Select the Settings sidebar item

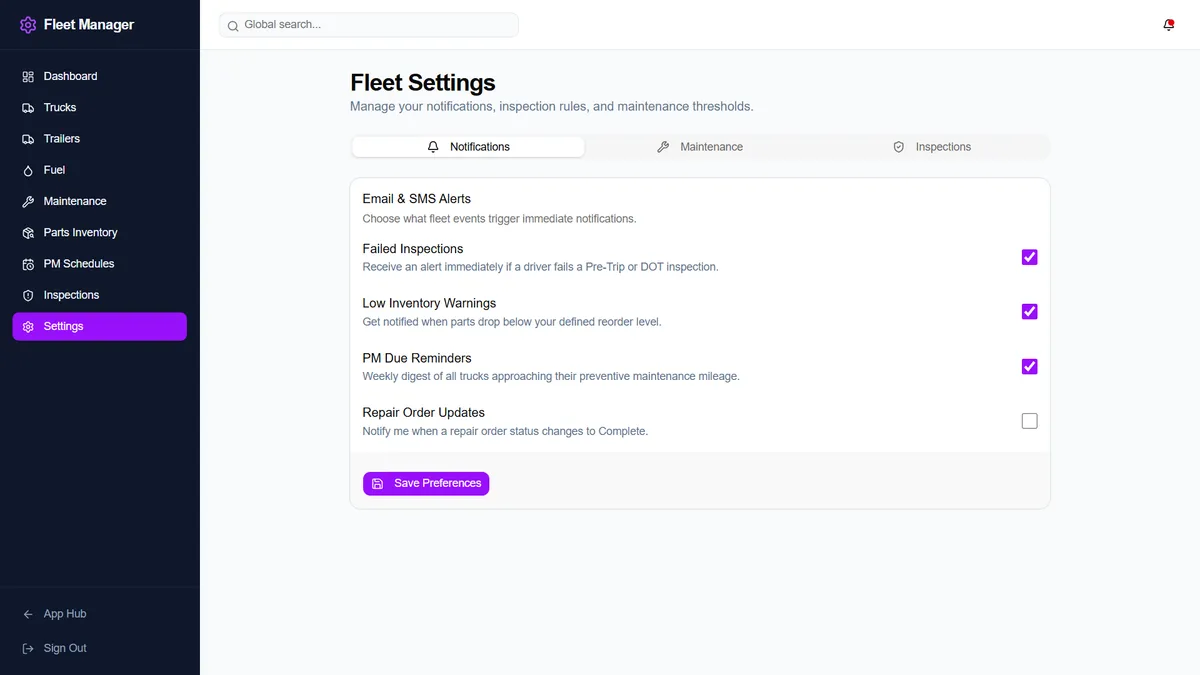[99, 327]
